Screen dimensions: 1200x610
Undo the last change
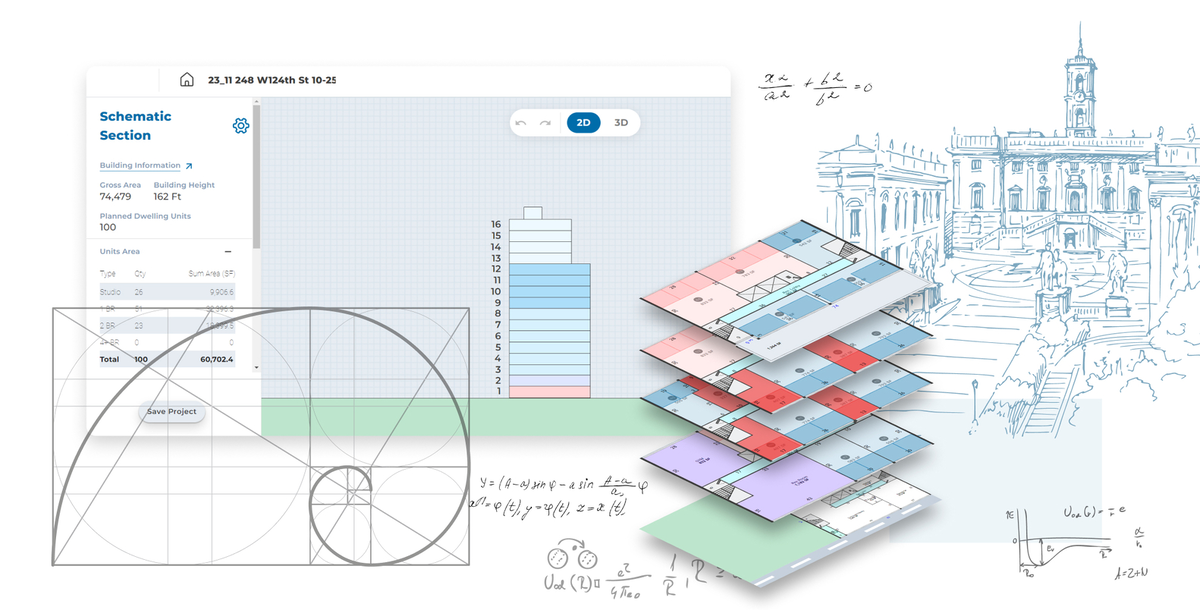[x=520, y=123]
